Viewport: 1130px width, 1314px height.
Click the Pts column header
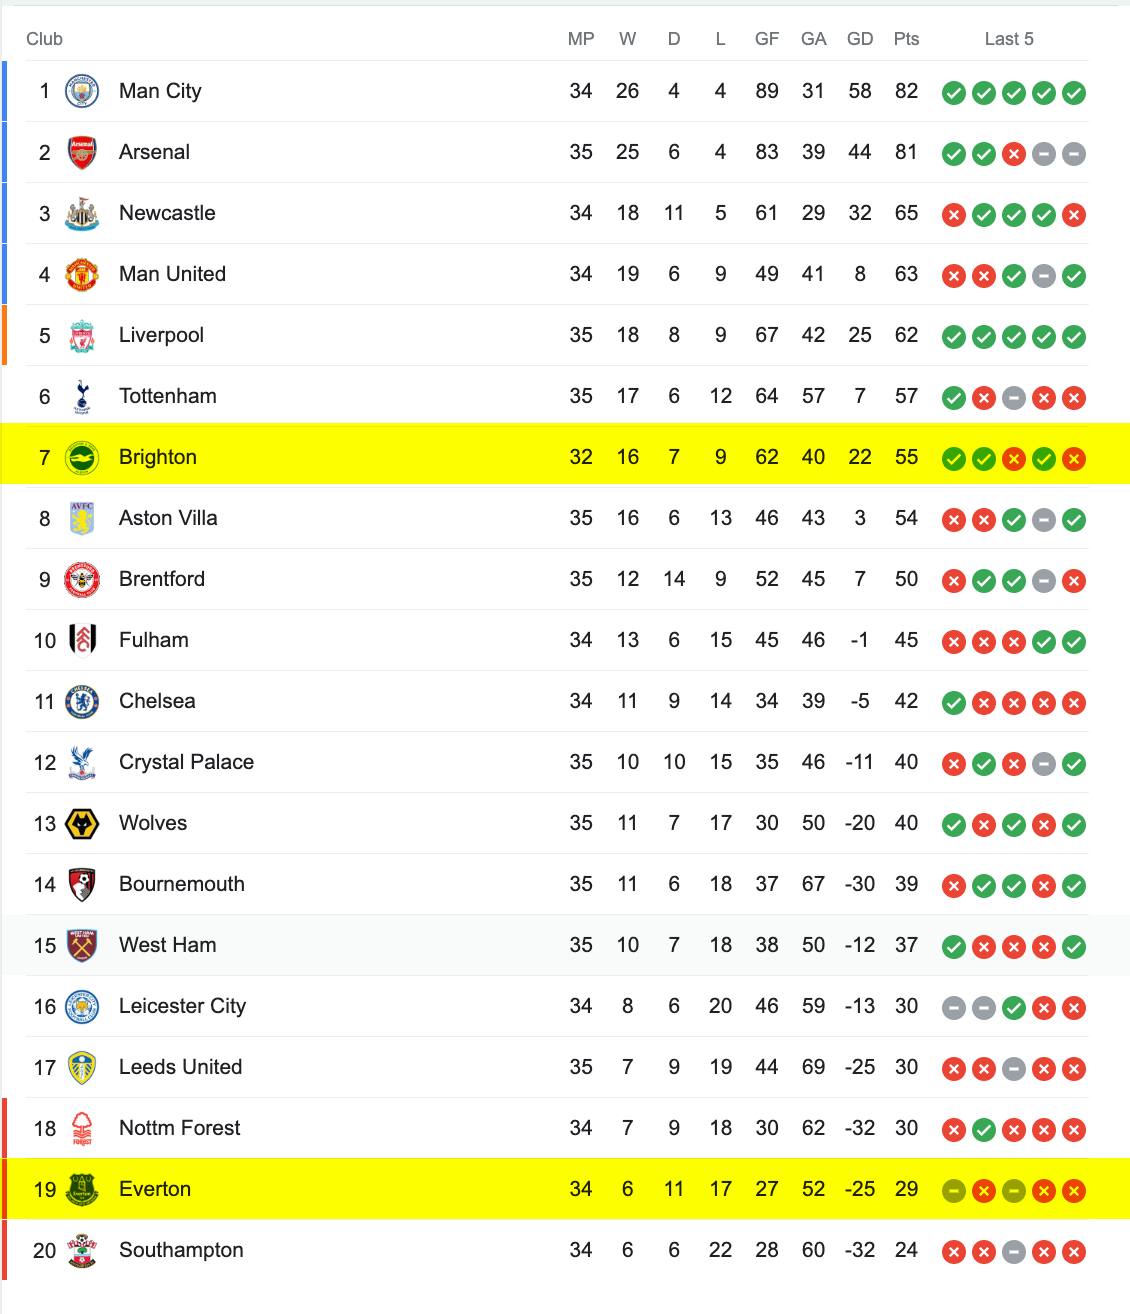907,39
